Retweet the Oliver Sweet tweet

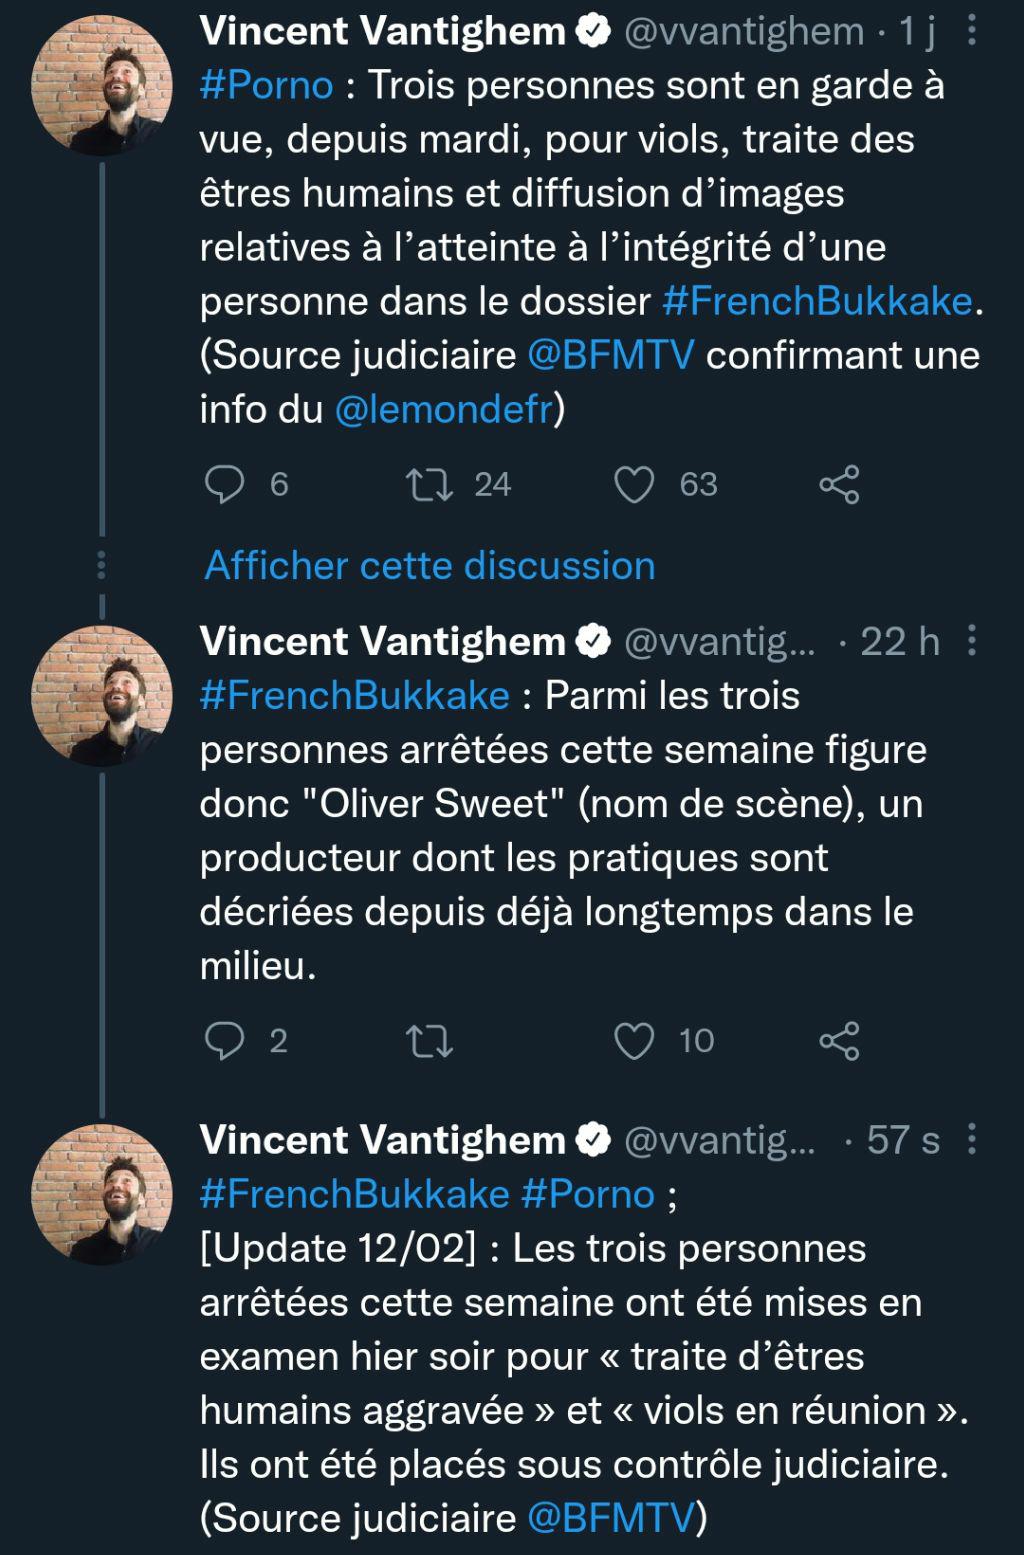tap(431, 1041)
